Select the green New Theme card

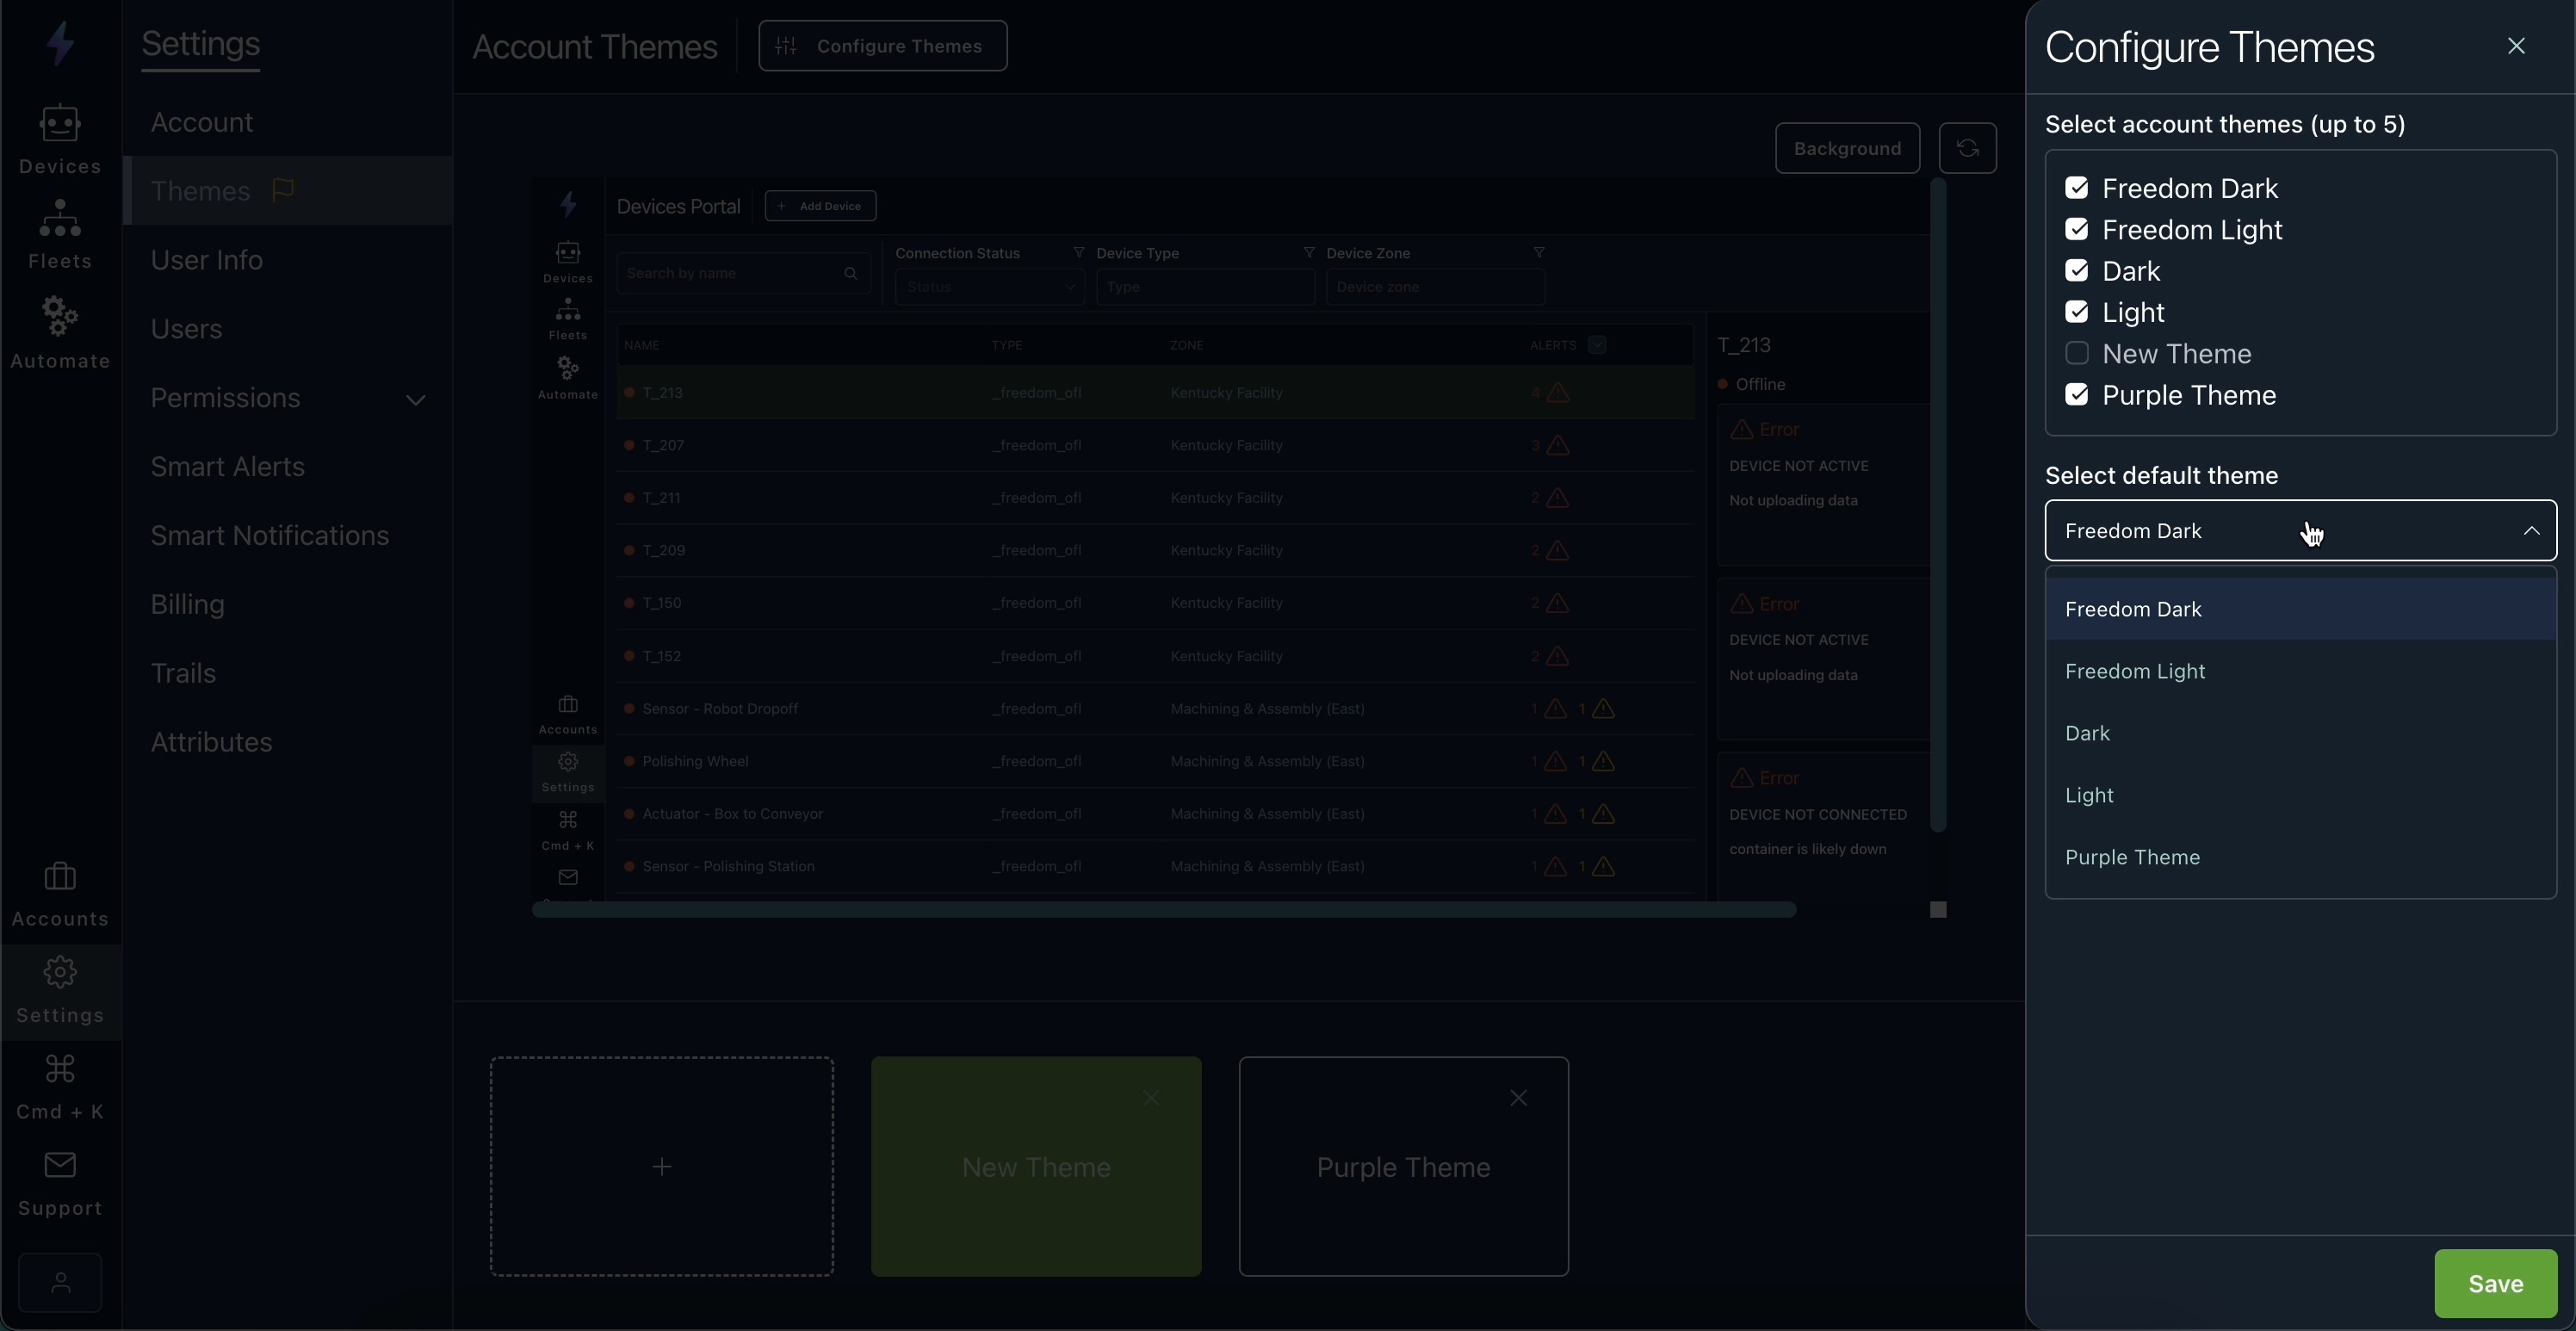(x=1035, y=1167)
